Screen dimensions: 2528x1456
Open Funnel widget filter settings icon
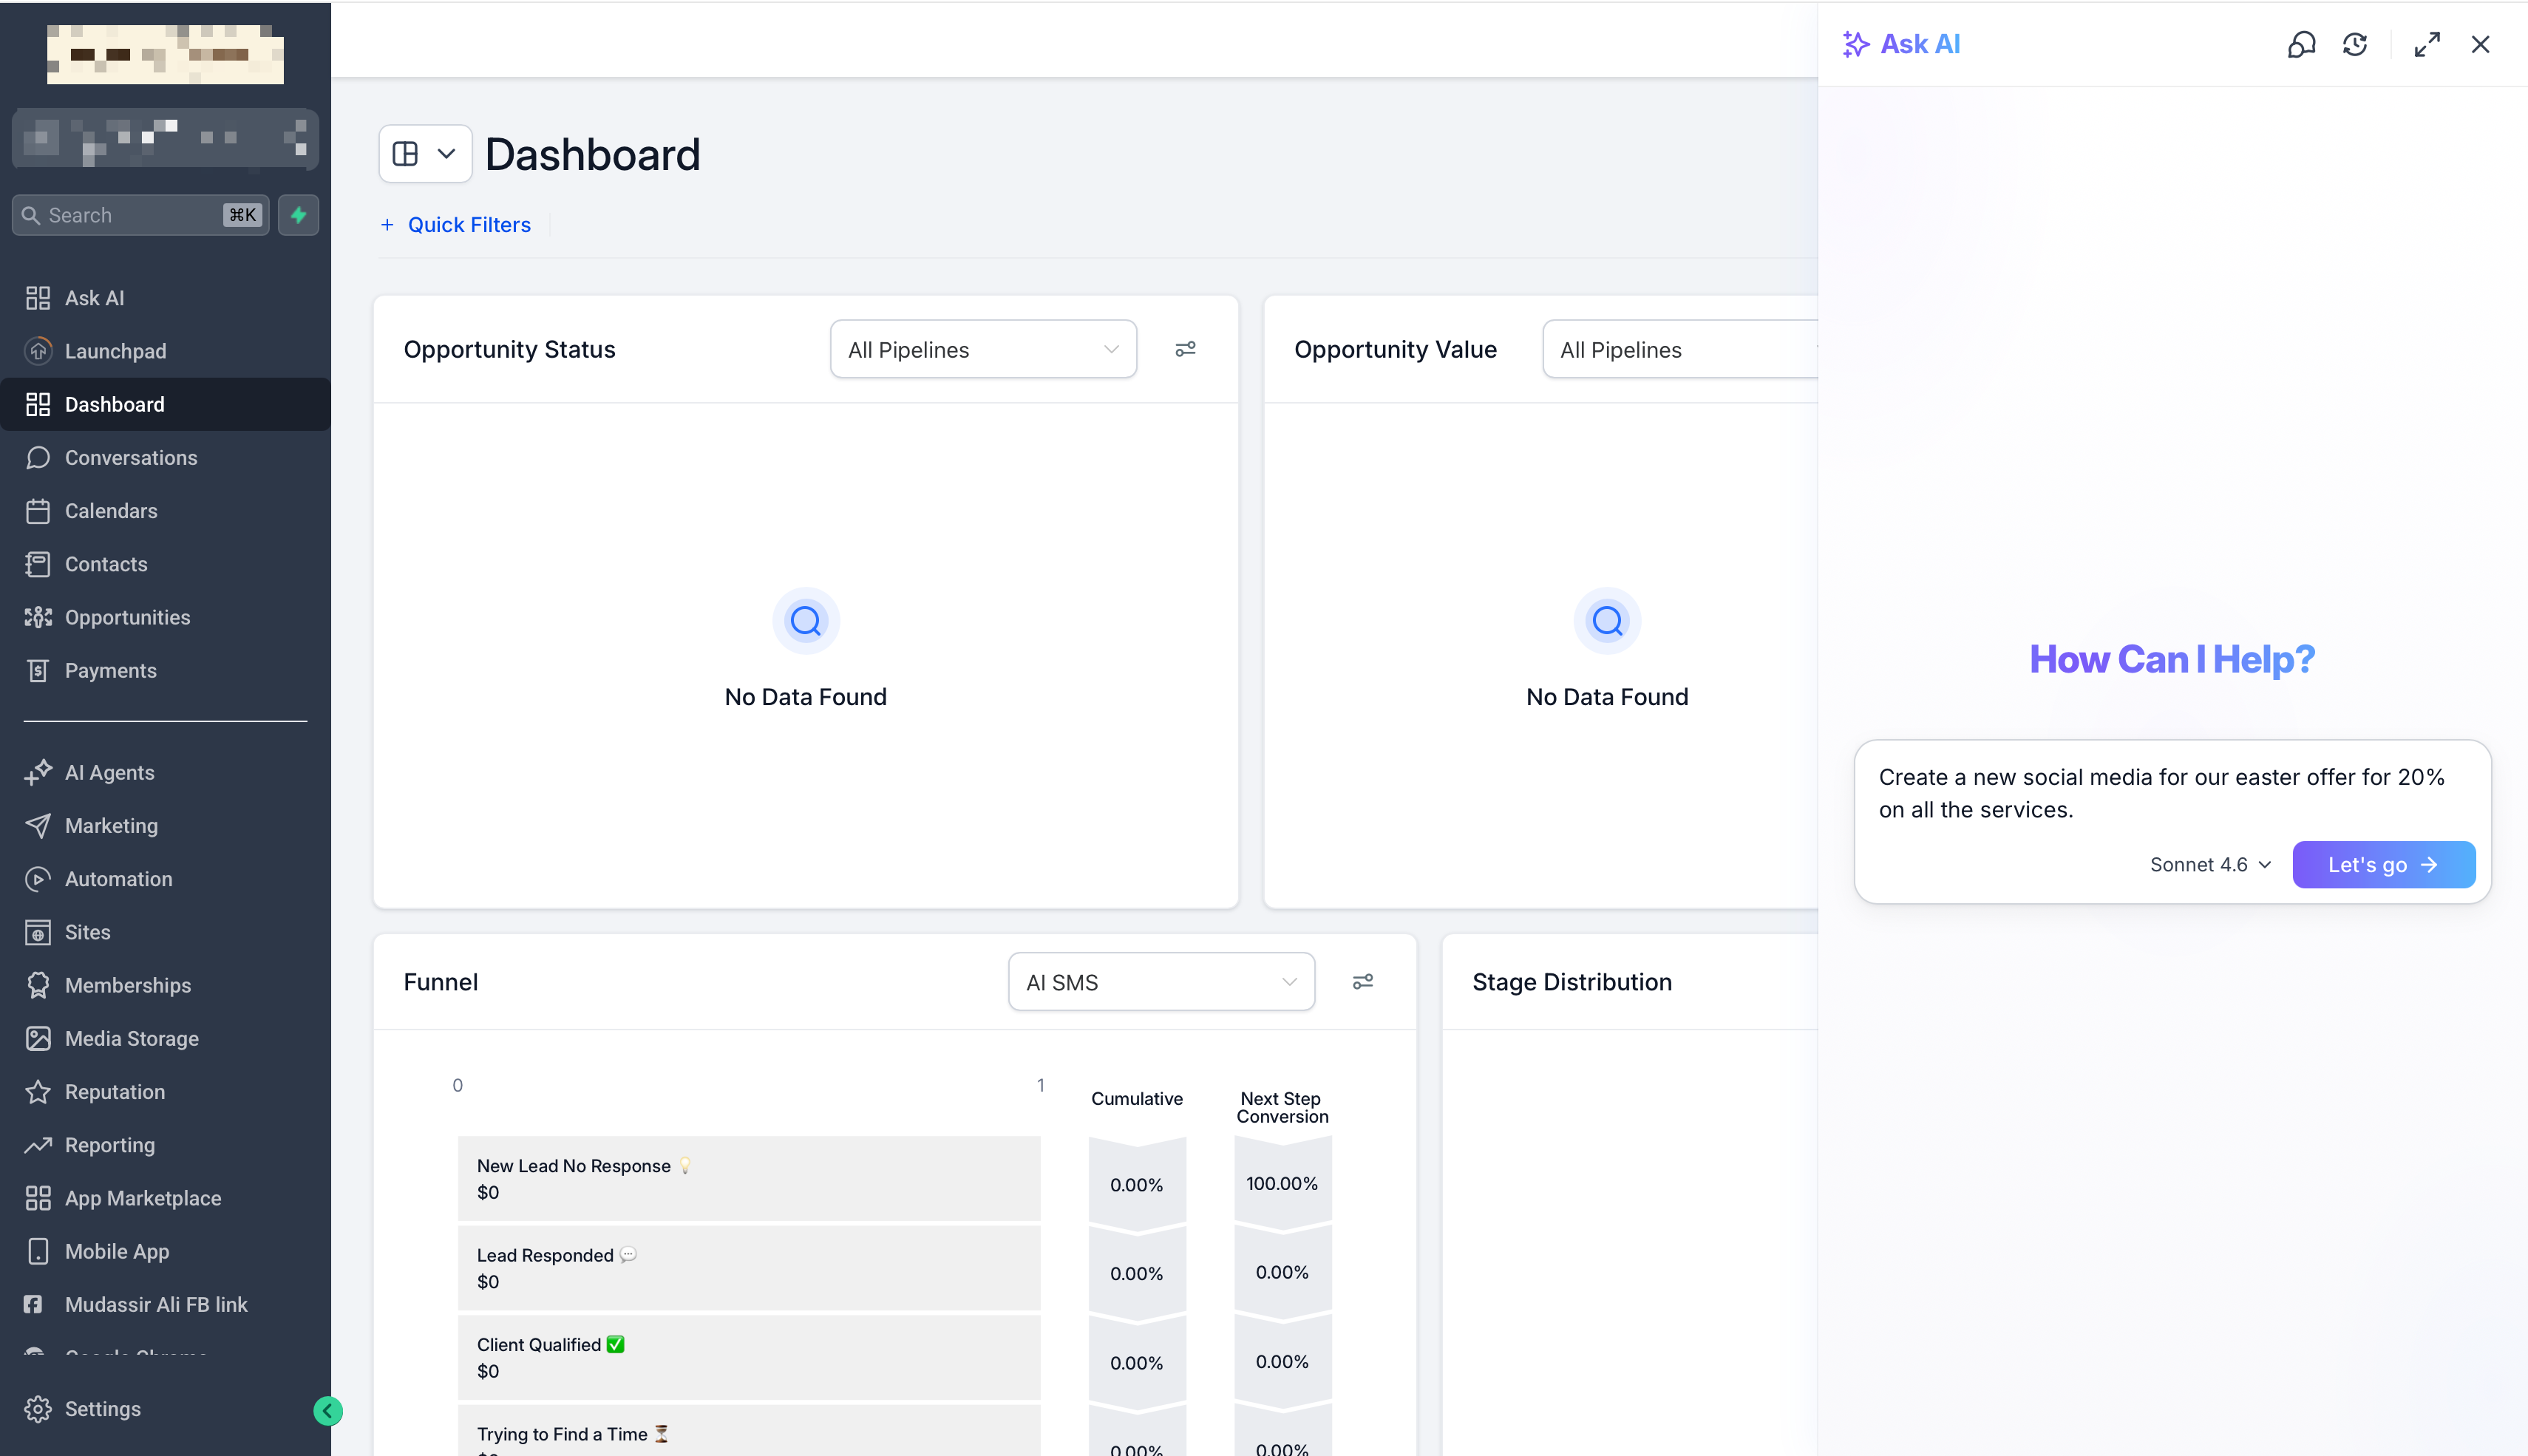click(1362, 982)
